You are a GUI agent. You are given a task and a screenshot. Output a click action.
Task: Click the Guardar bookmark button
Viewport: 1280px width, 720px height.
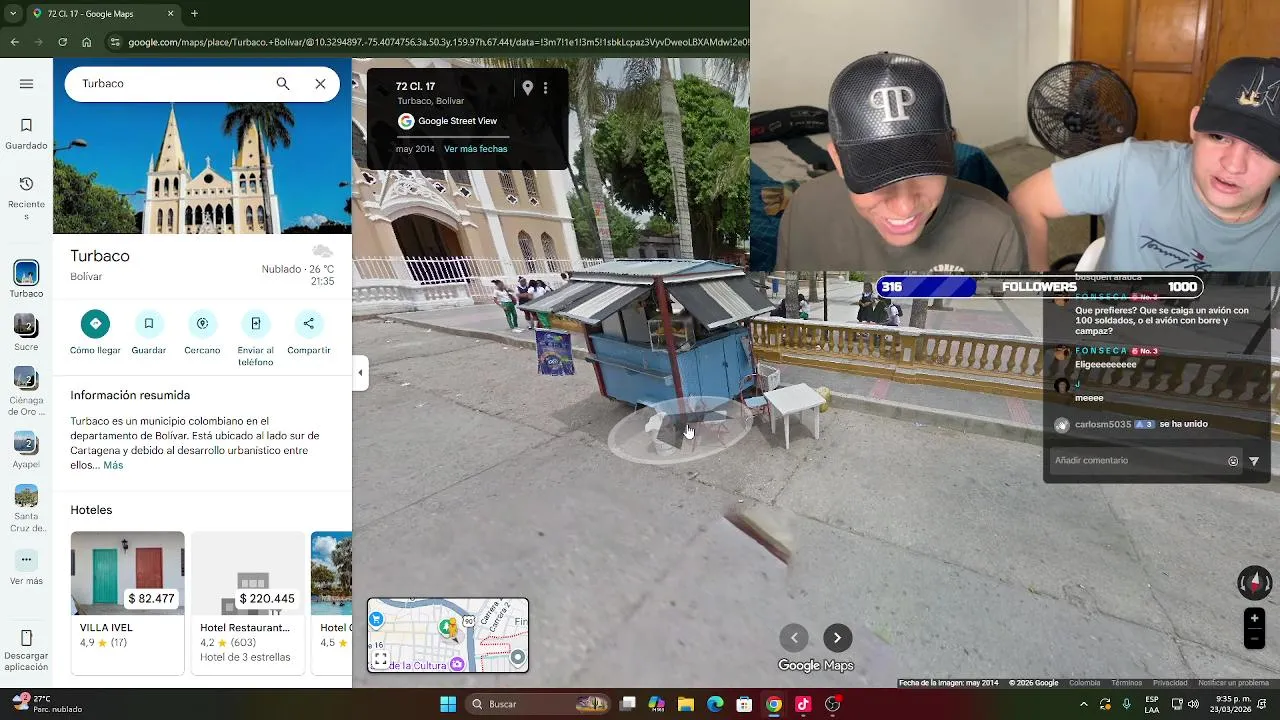(x=148, y=333)
